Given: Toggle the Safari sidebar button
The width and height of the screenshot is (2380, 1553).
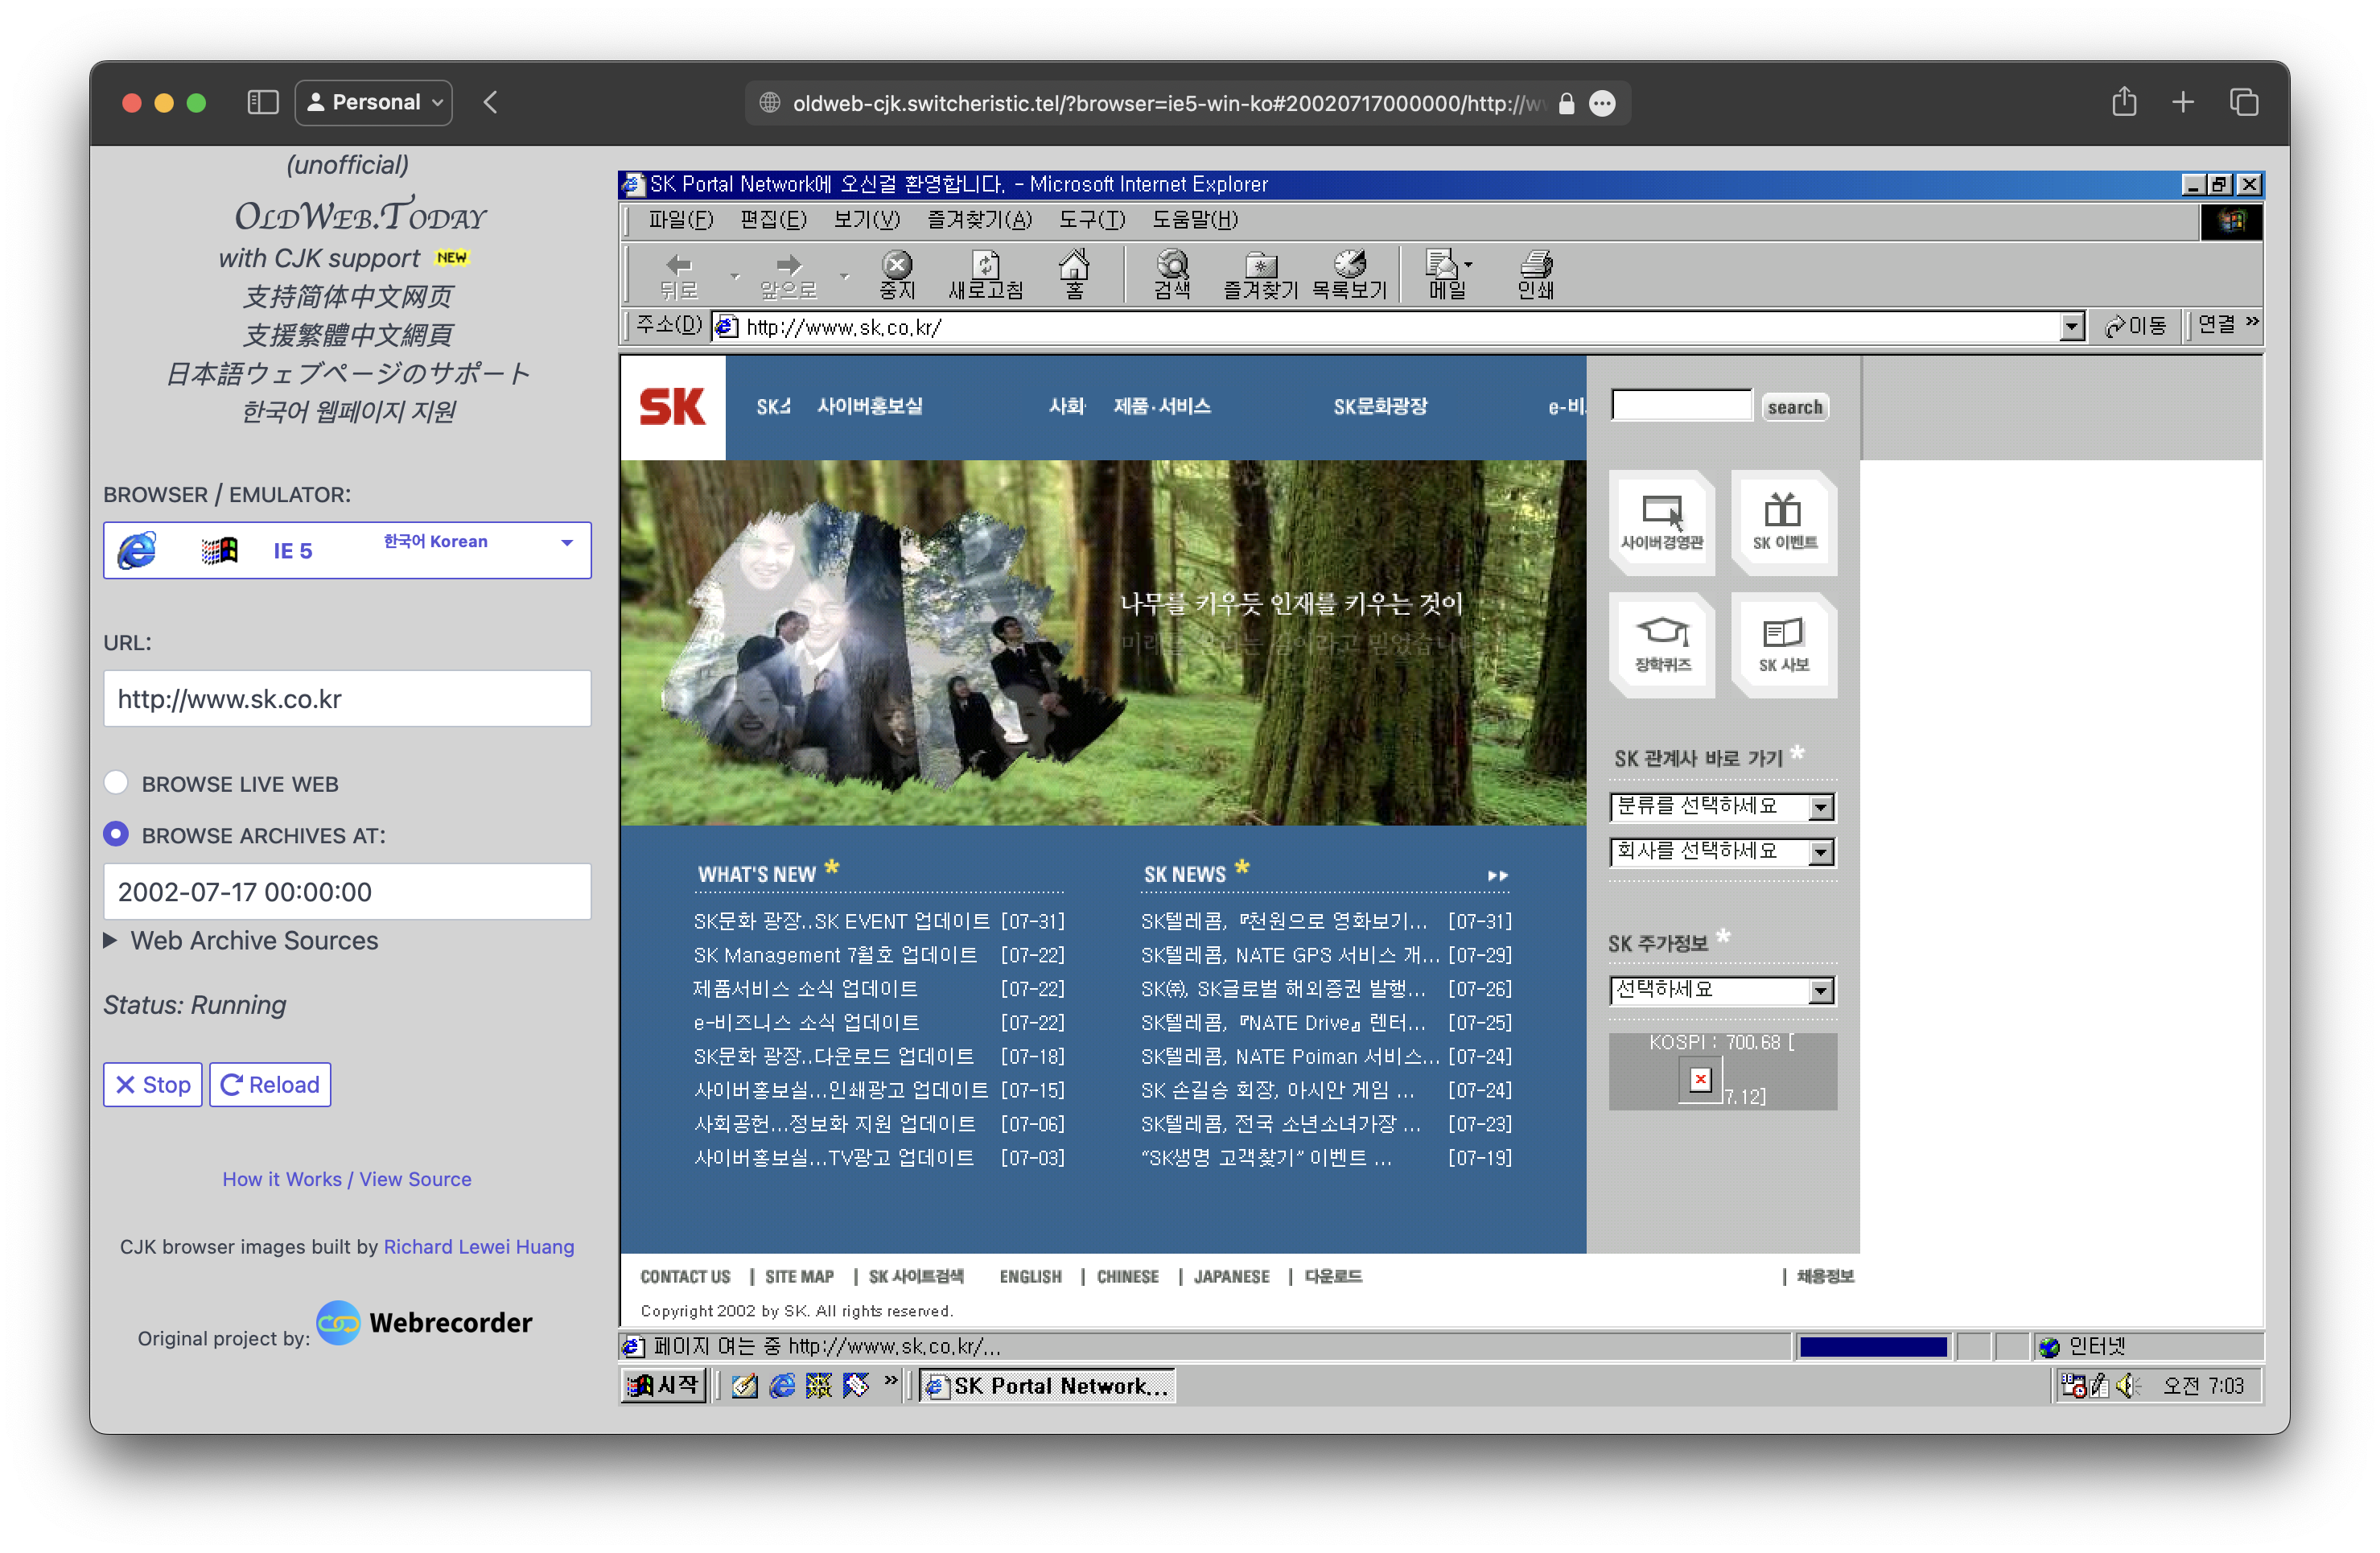Looking at the screenshot, I should coord(263,102).
